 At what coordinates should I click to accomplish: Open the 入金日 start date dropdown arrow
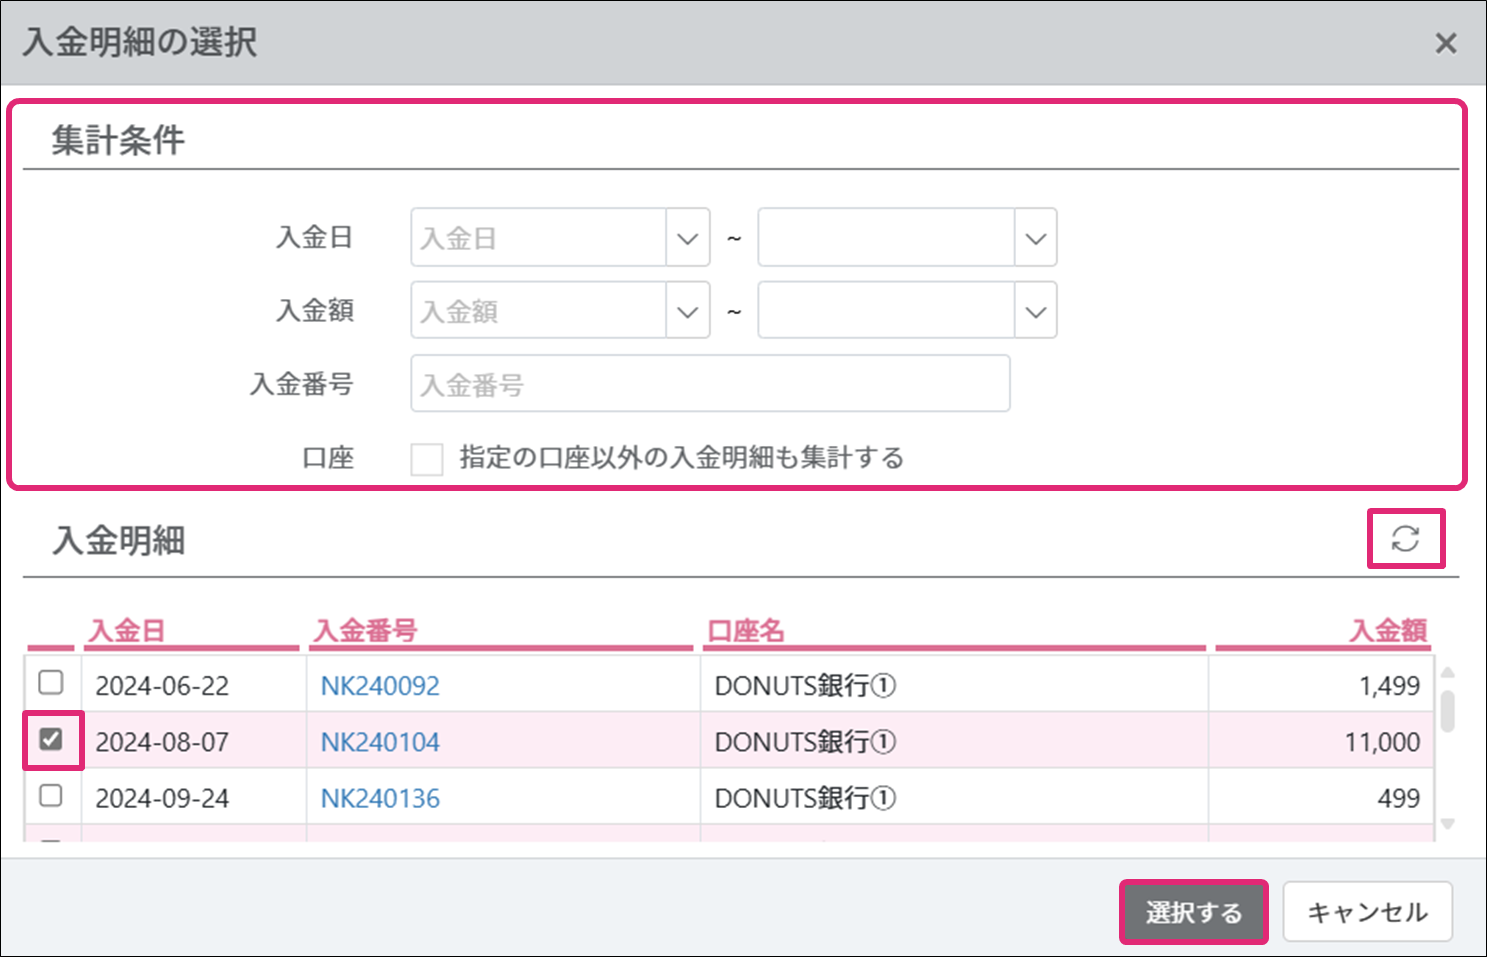coord(687,238)
